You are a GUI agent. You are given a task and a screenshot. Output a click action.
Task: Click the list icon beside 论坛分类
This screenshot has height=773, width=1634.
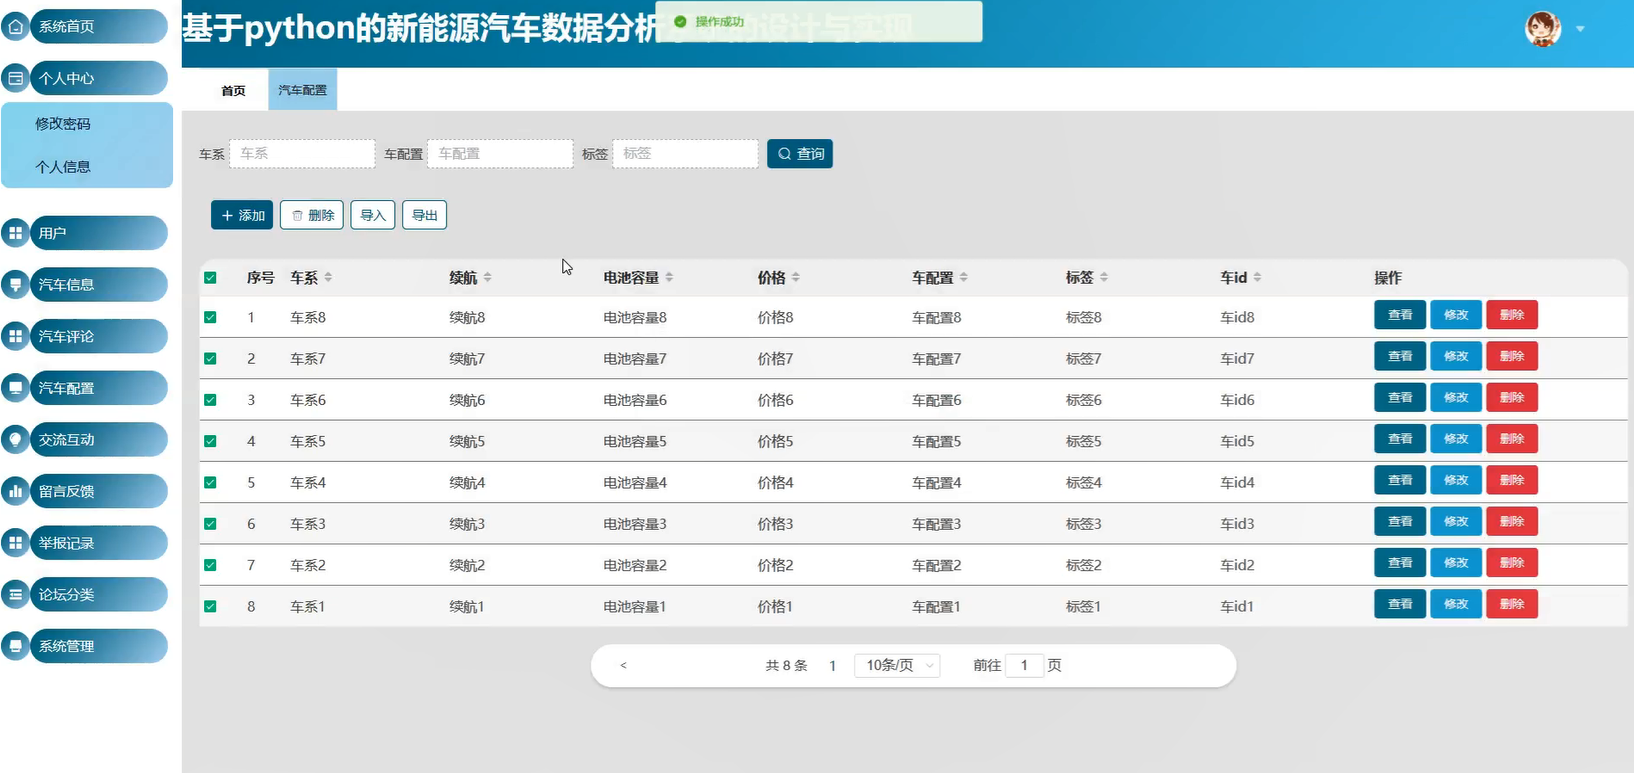tap(15, 594)
